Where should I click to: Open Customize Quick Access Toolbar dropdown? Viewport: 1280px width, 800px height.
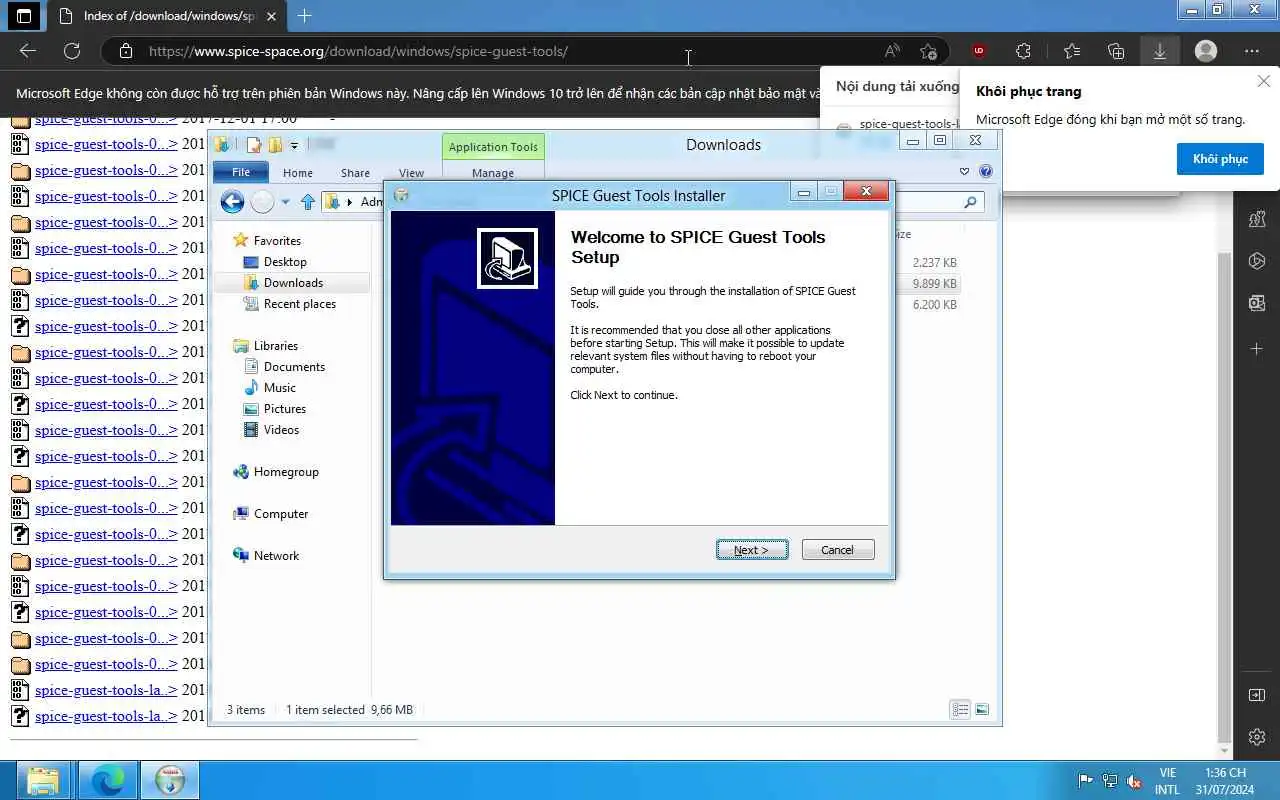coord(294,146)
